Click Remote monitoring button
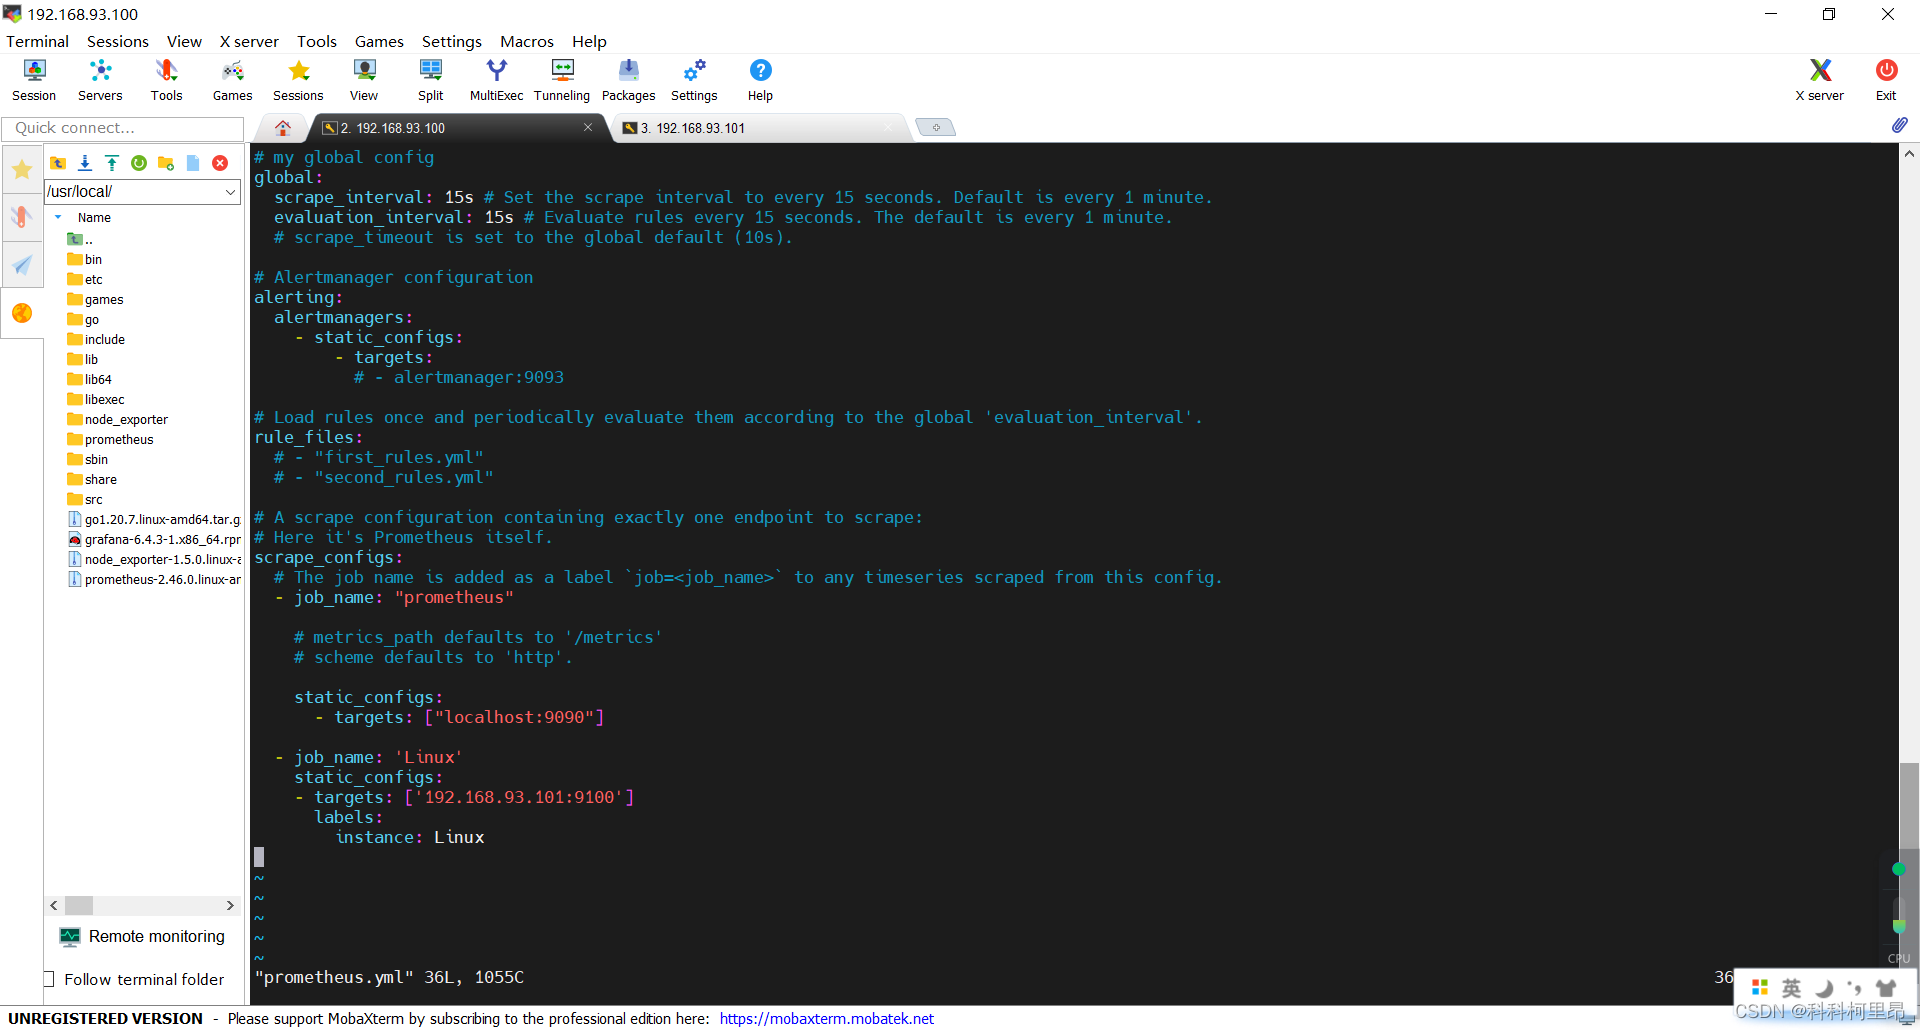Viewport: 1920px width, 1030px height. pos(143,936)
